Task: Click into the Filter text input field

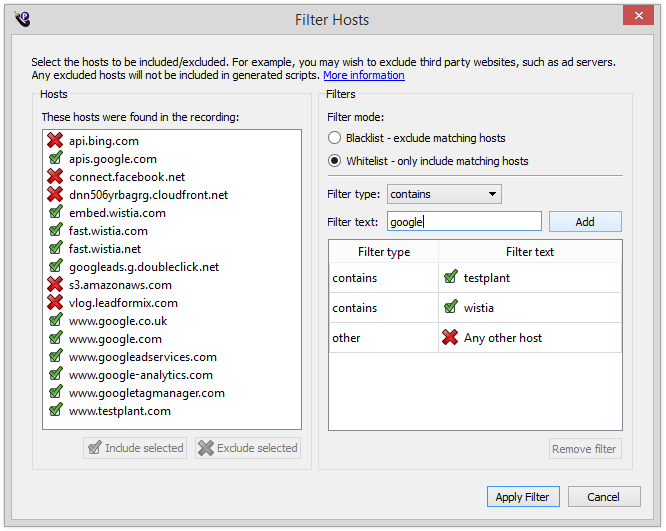Action: coord(464,222)
